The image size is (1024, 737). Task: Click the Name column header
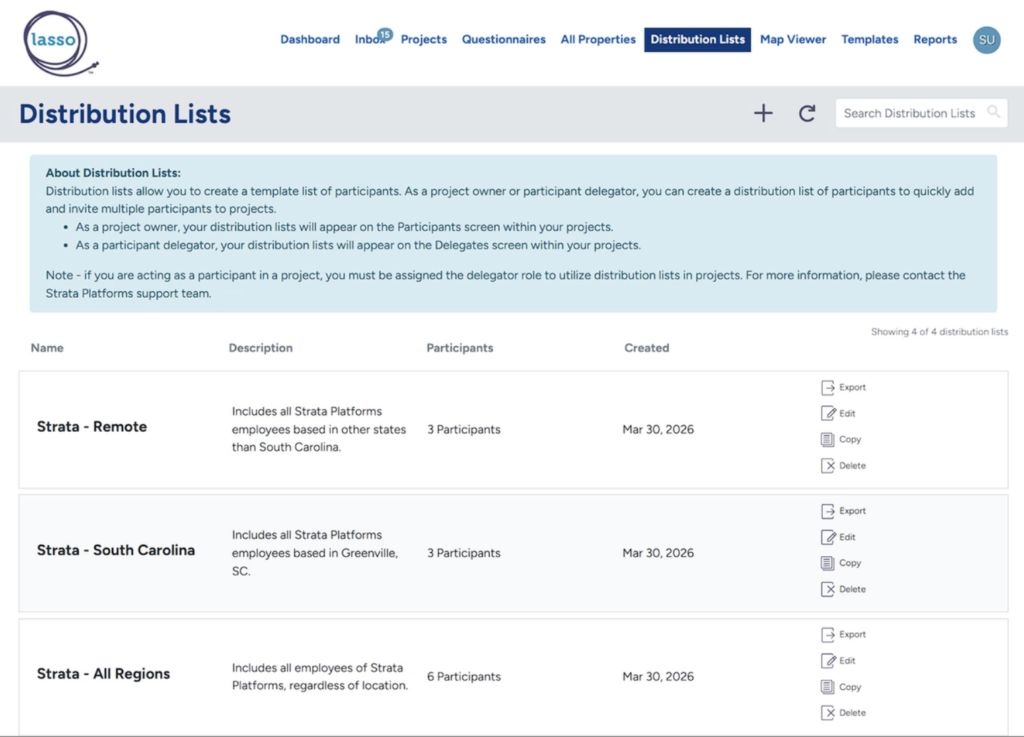pos(47,348)
